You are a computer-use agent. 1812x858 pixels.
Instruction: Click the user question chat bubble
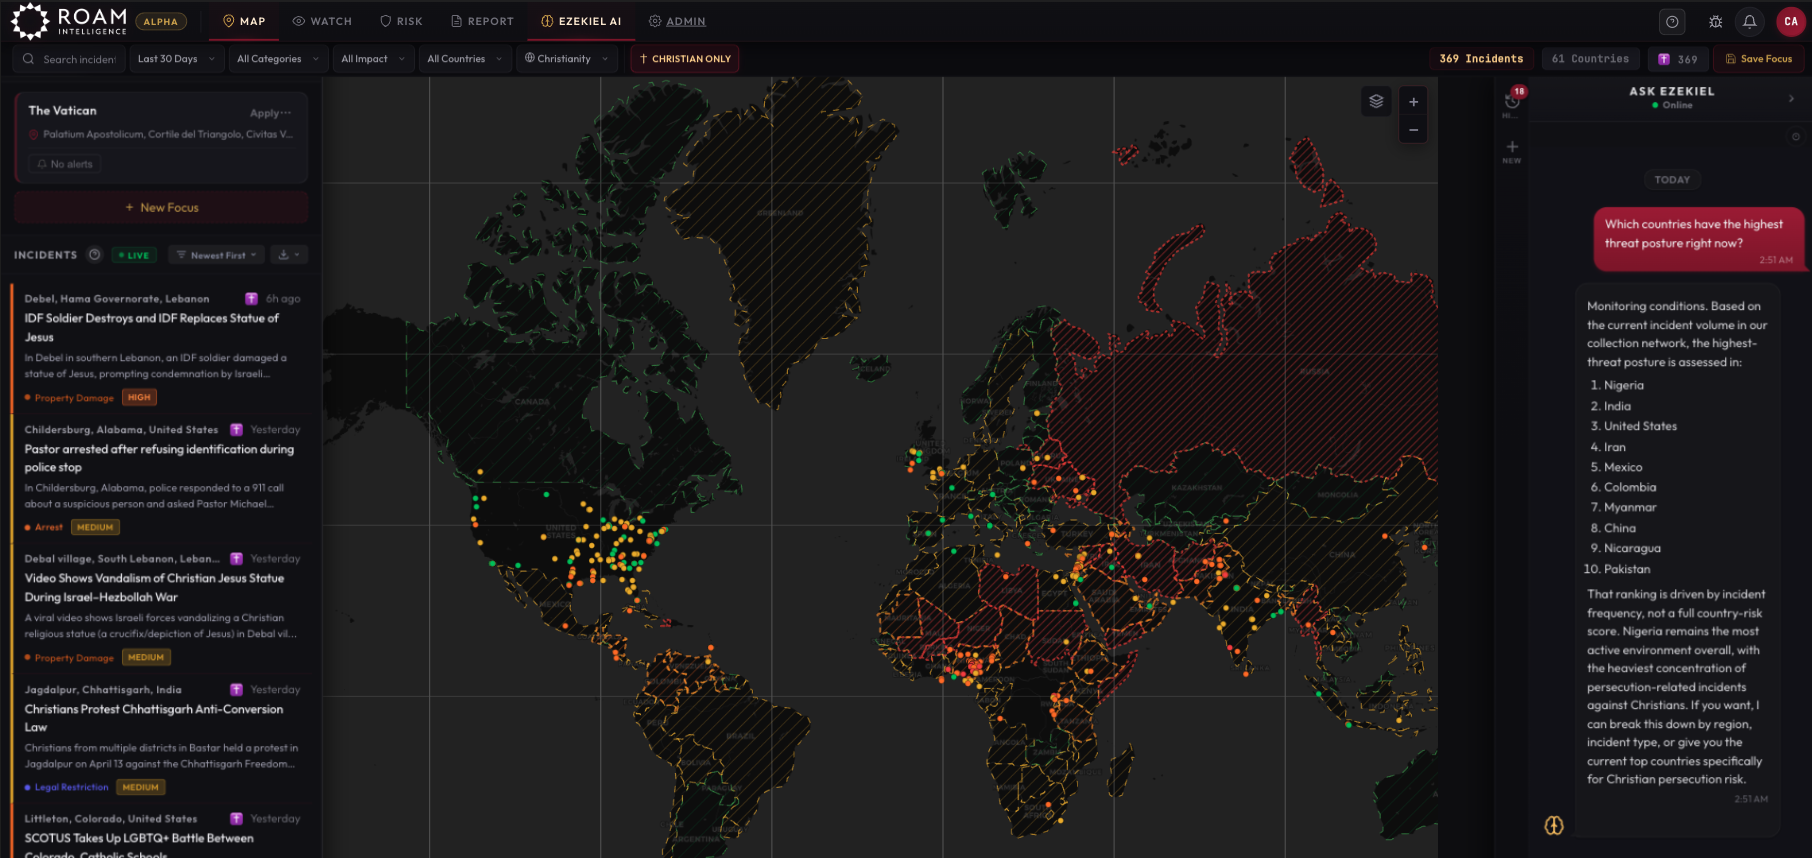[1698, 240]
